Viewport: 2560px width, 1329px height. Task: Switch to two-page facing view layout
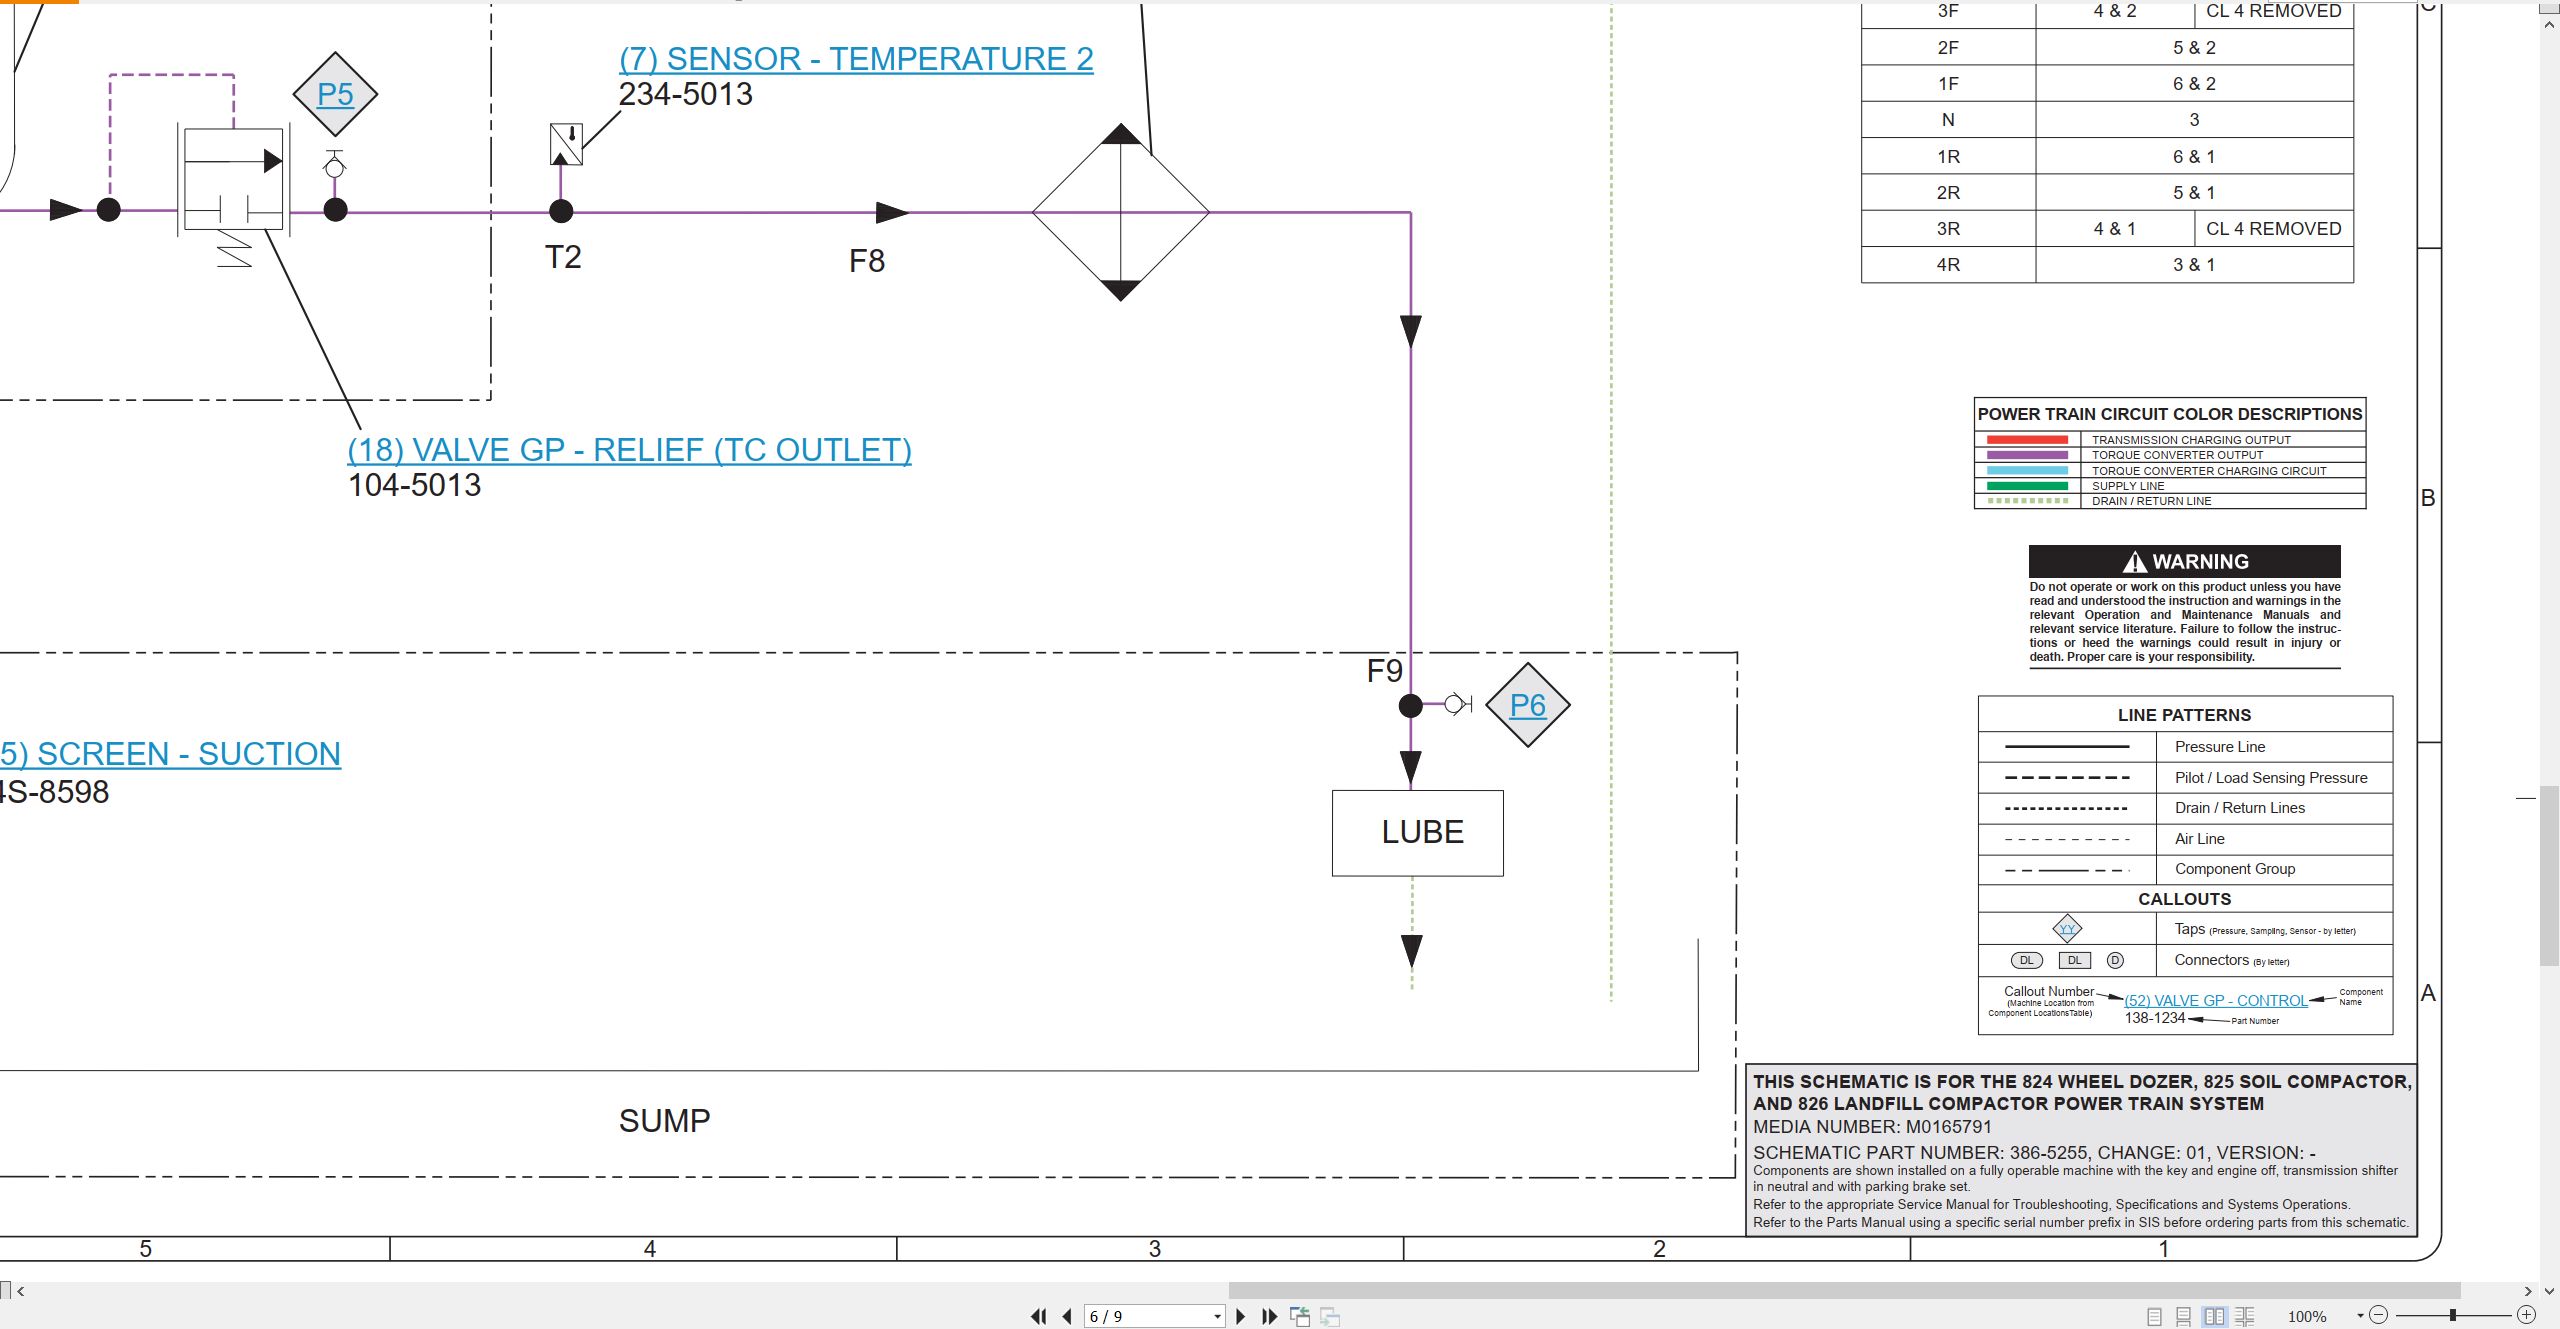pos(2214,1316)
